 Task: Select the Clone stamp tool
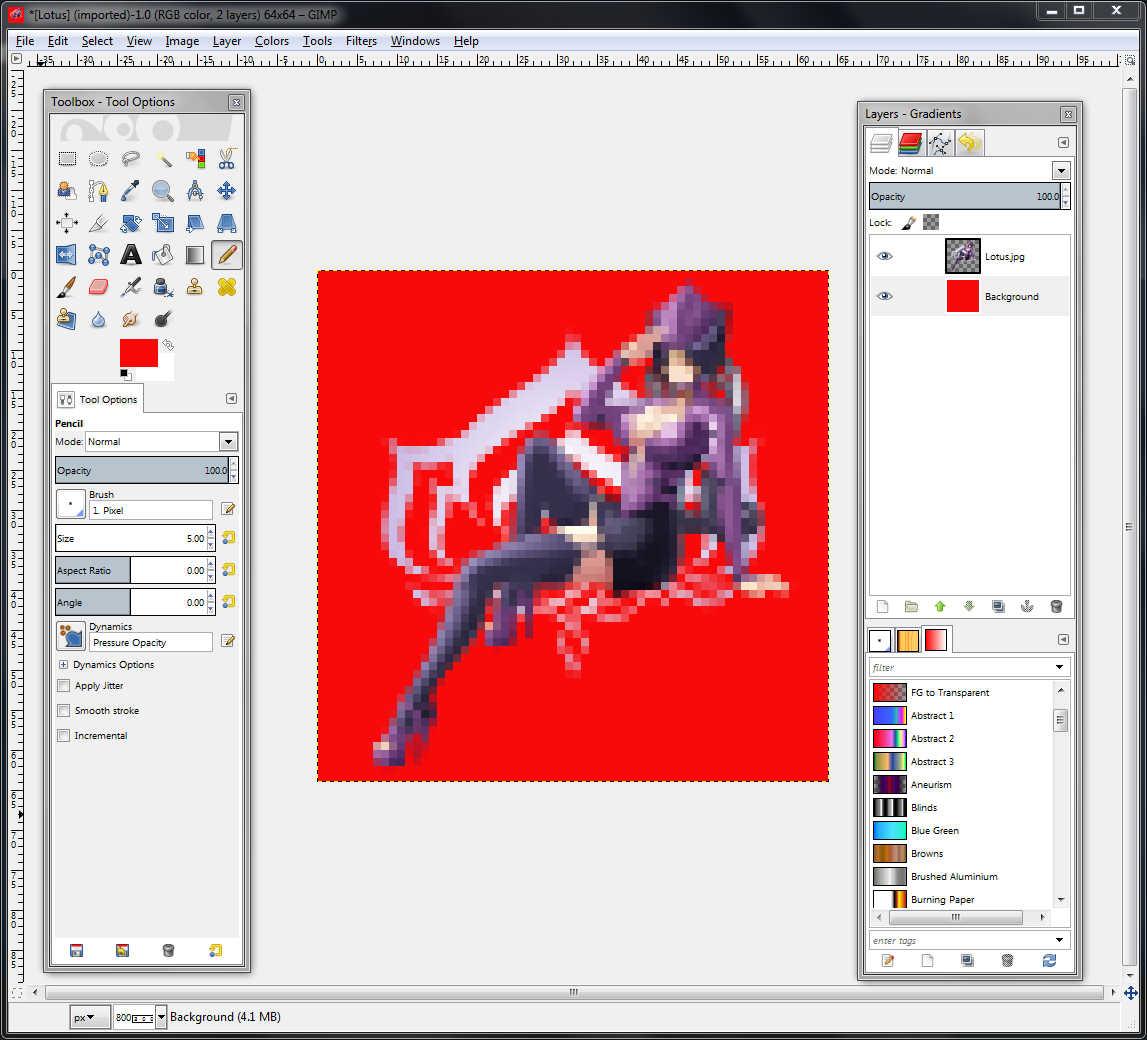pos(195,287)
